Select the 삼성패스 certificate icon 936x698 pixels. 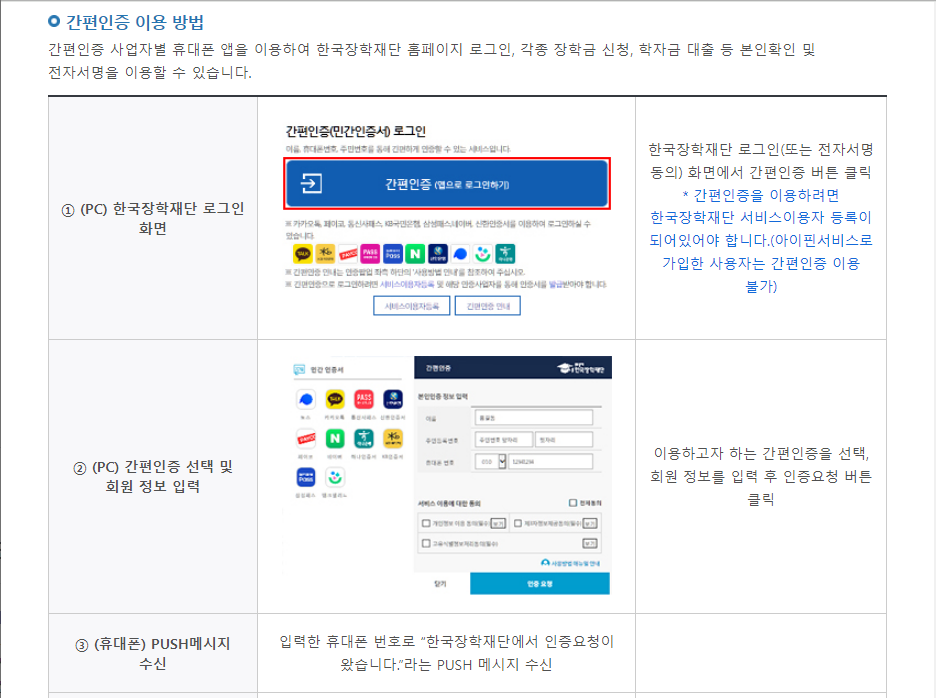click(x=306, y=477)
